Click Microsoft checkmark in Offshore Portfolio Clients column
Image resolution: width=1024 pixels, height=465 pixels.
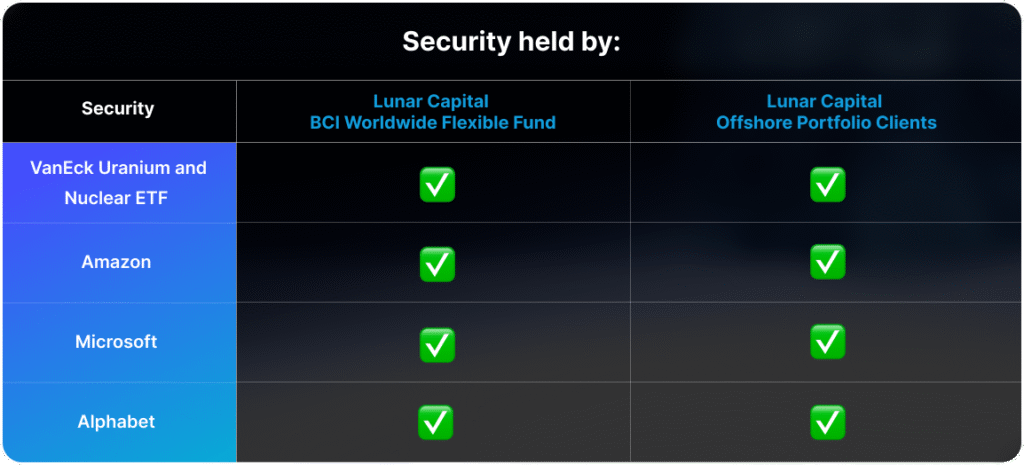coord(827,342)
